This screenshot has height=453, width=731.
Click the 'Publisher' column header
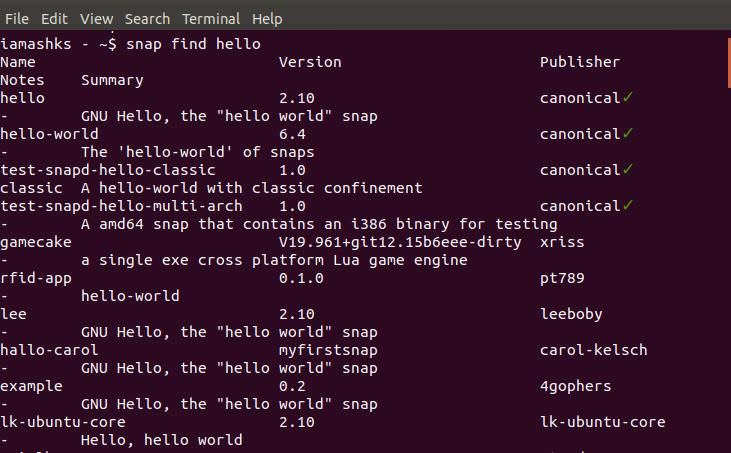tap(580, 62)
